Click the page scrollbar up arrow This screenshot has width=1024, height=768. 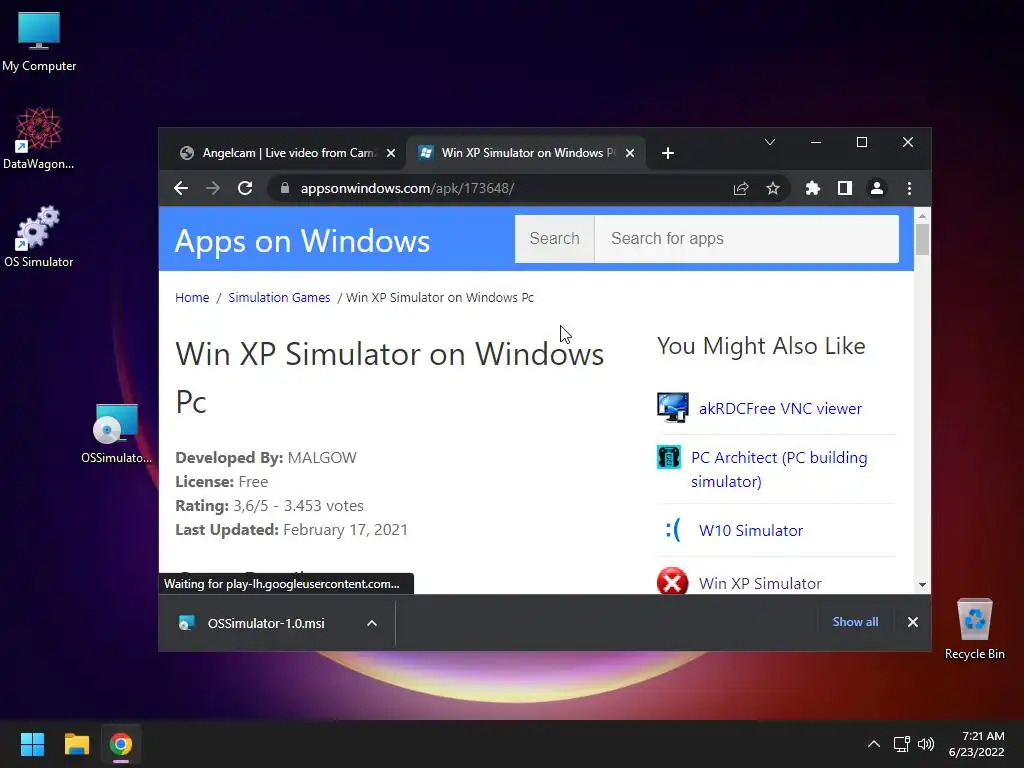click(x=922, y=216)
